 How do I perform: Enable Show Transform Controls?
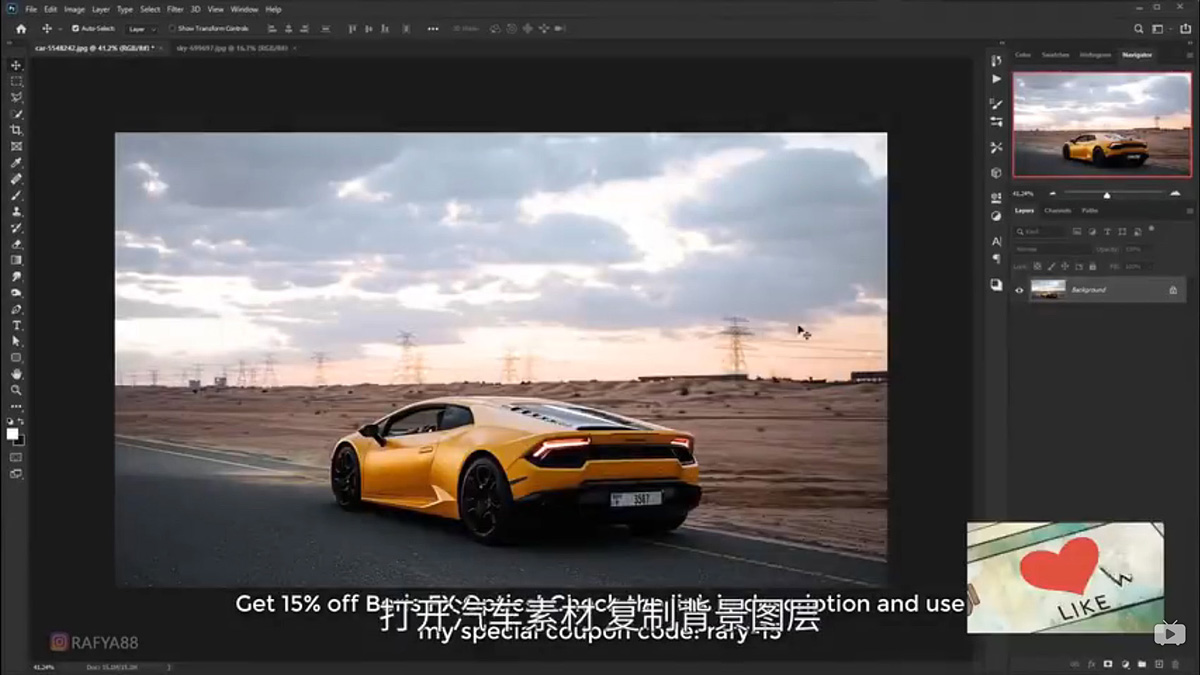[x=172, y=29]
